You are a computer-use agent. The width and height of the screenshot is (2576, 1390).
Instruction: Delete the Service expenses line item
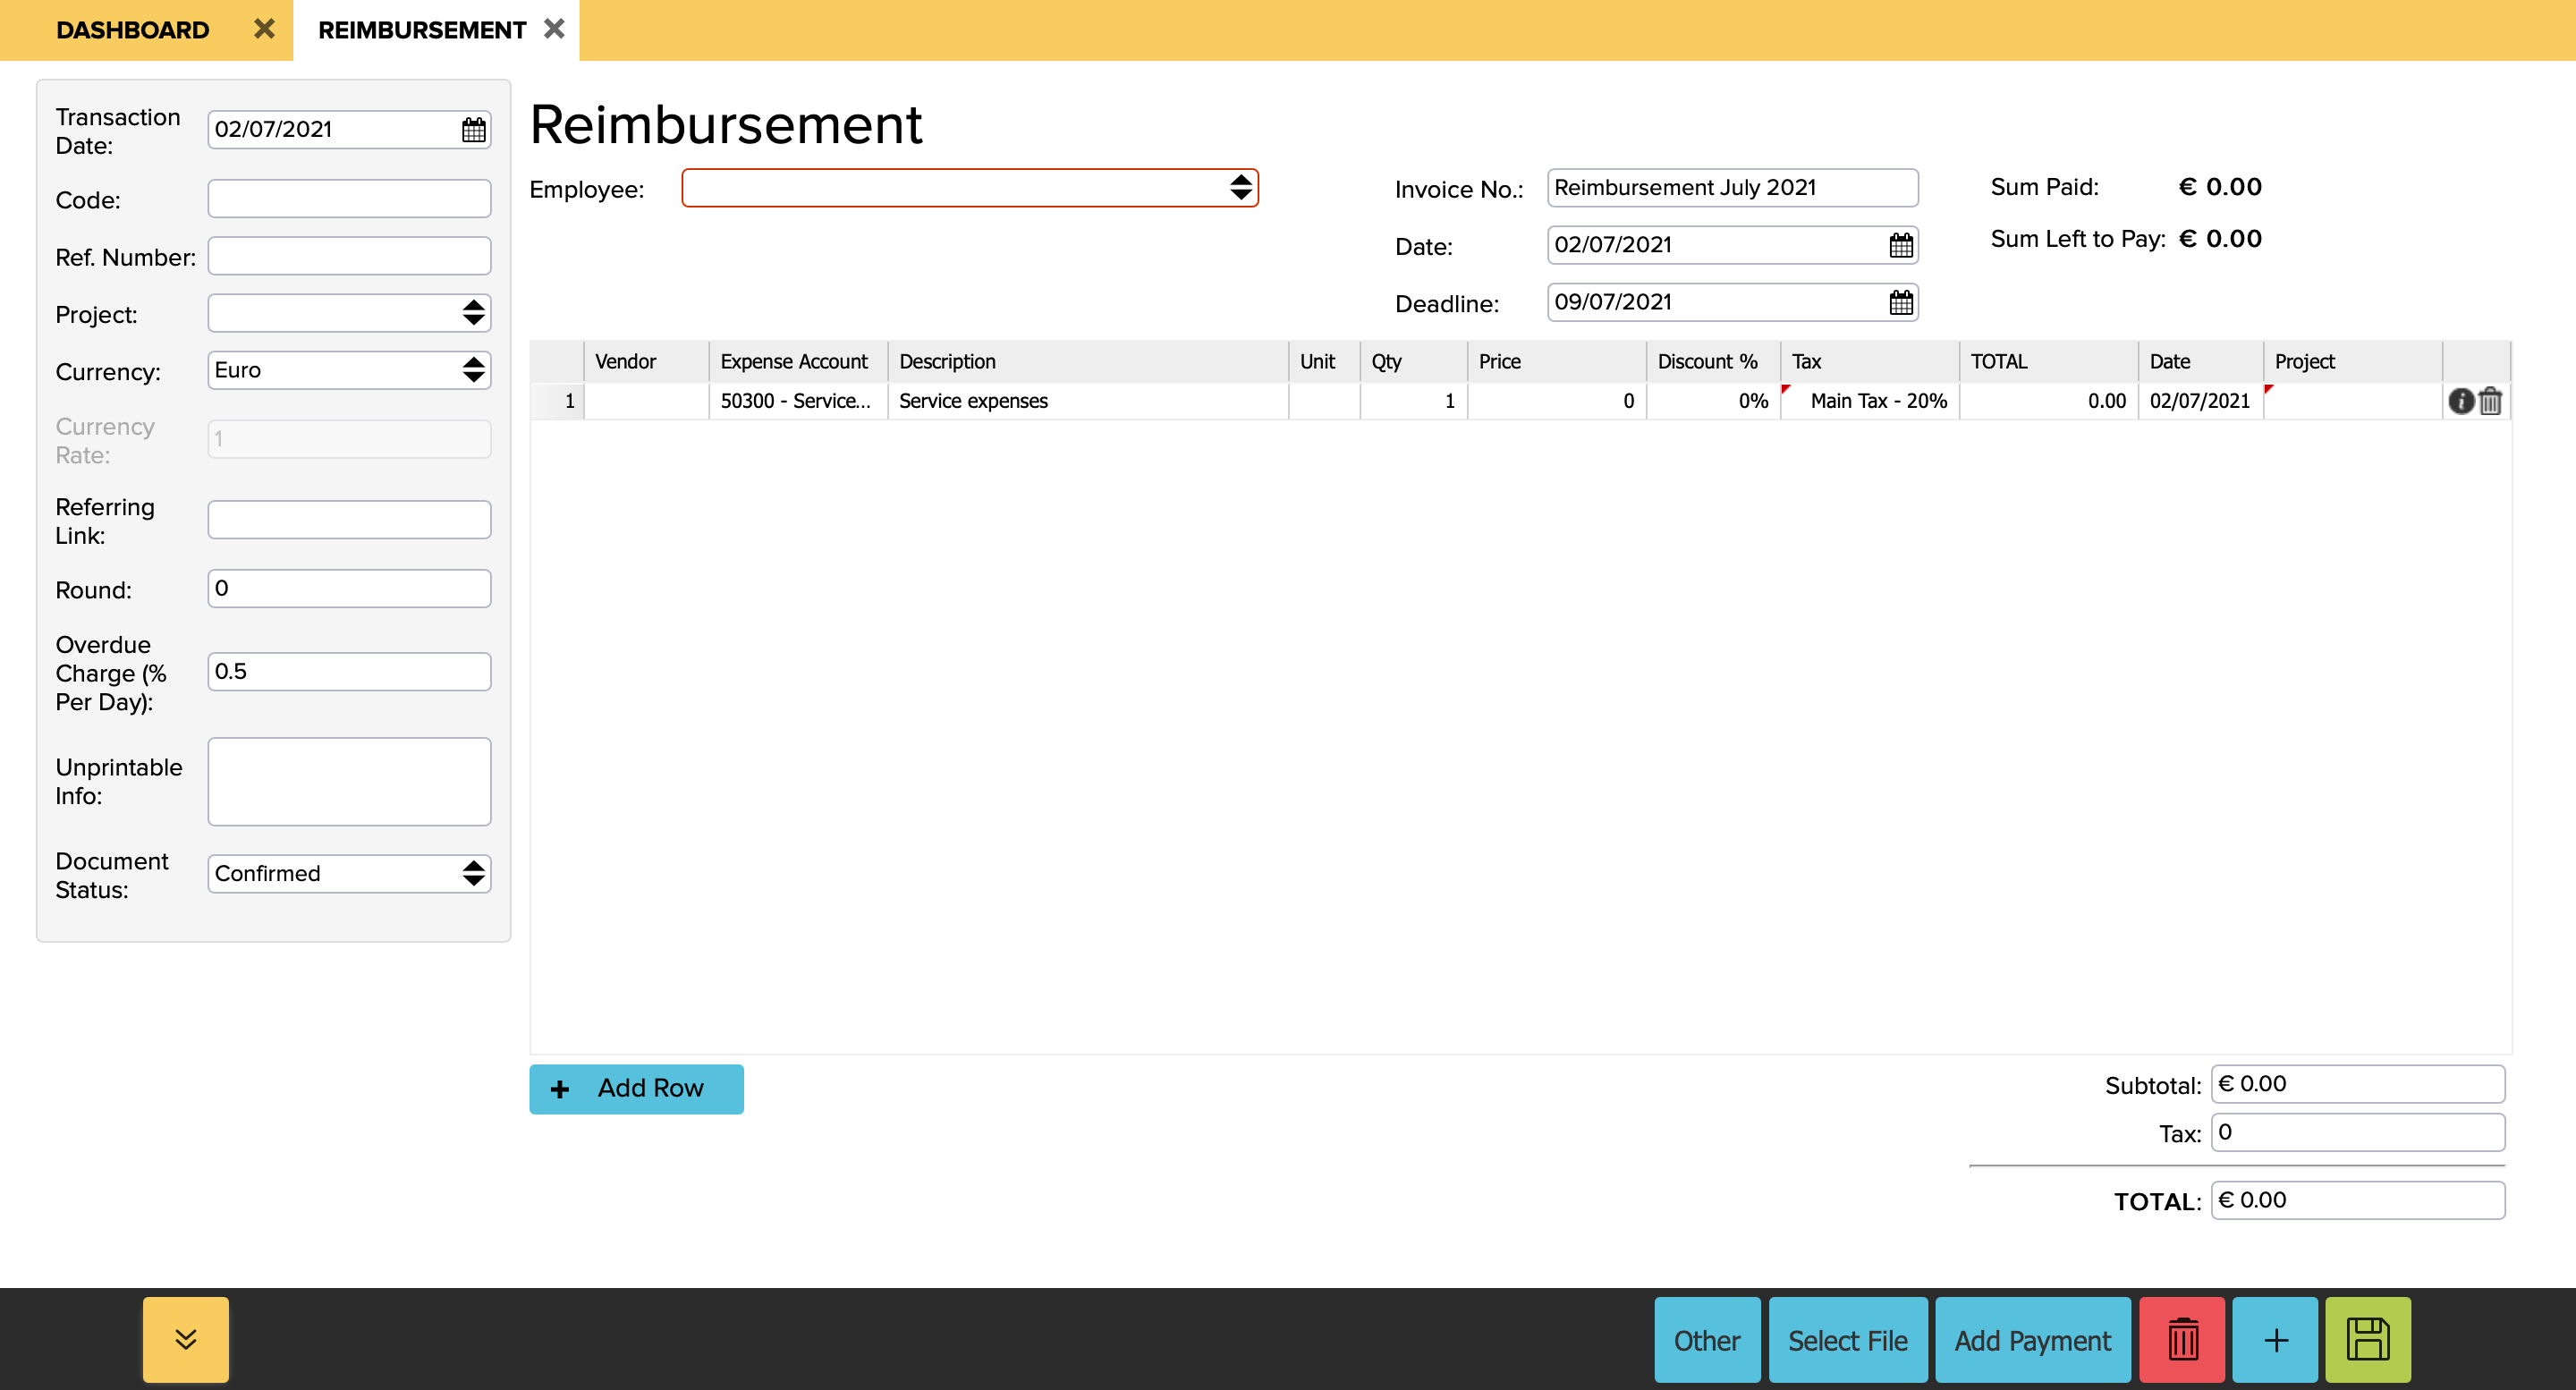point(2490,401)
